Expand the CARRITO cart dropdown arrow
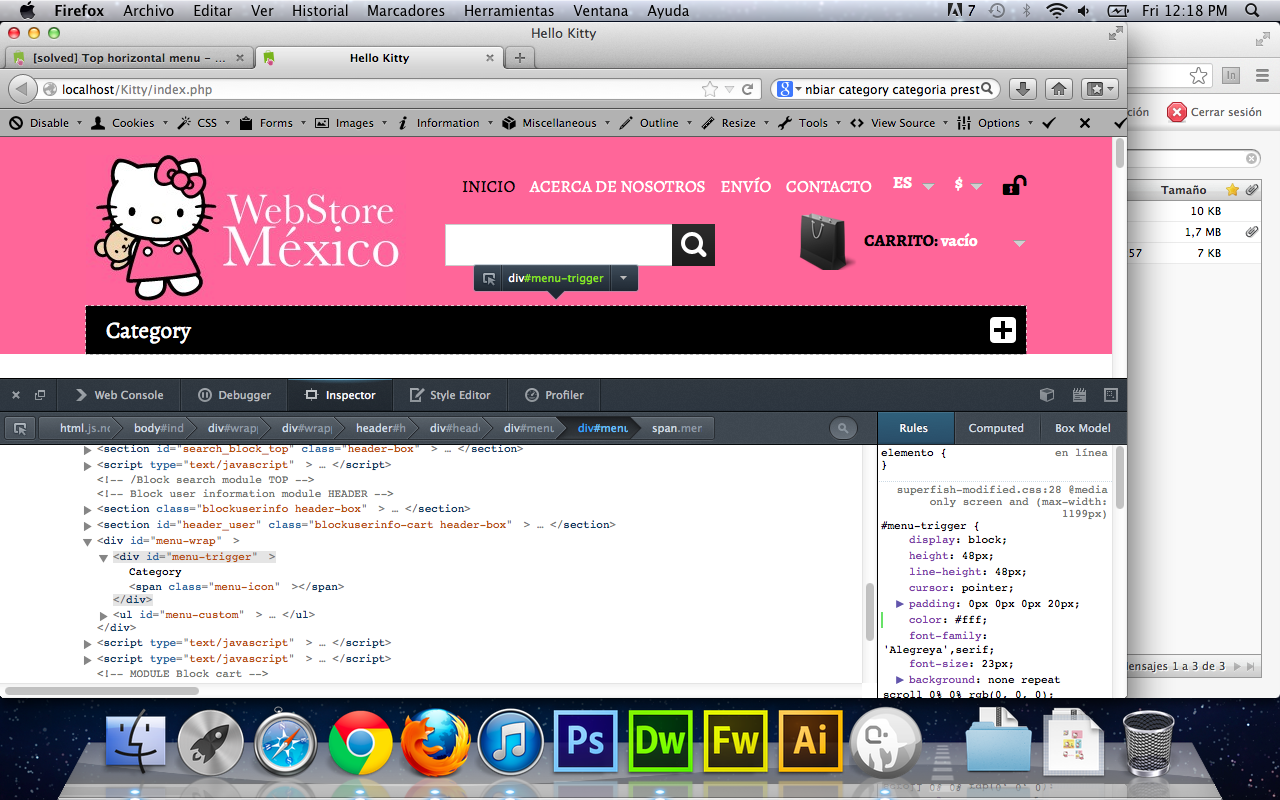1280x800 pixels. click(x=1019, y=243)
